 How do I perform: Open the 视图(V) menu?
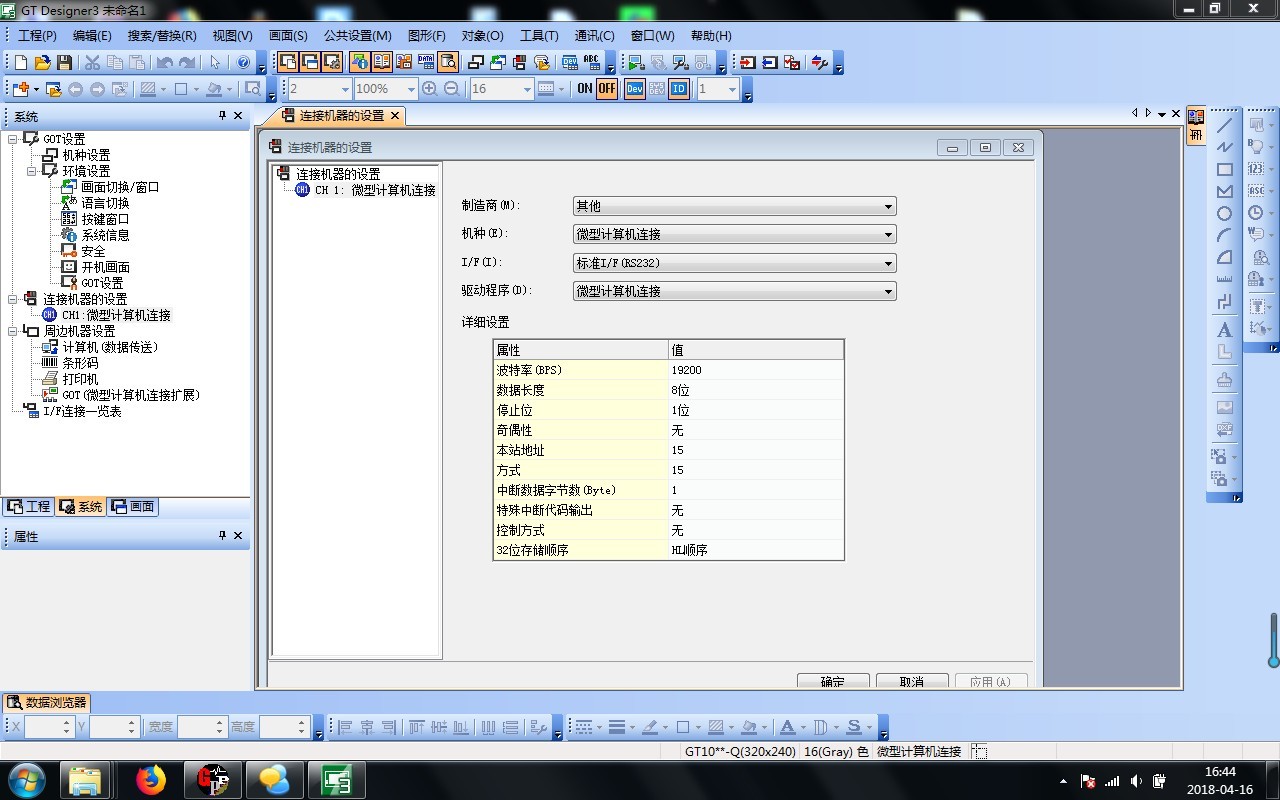tap(232, 36)
